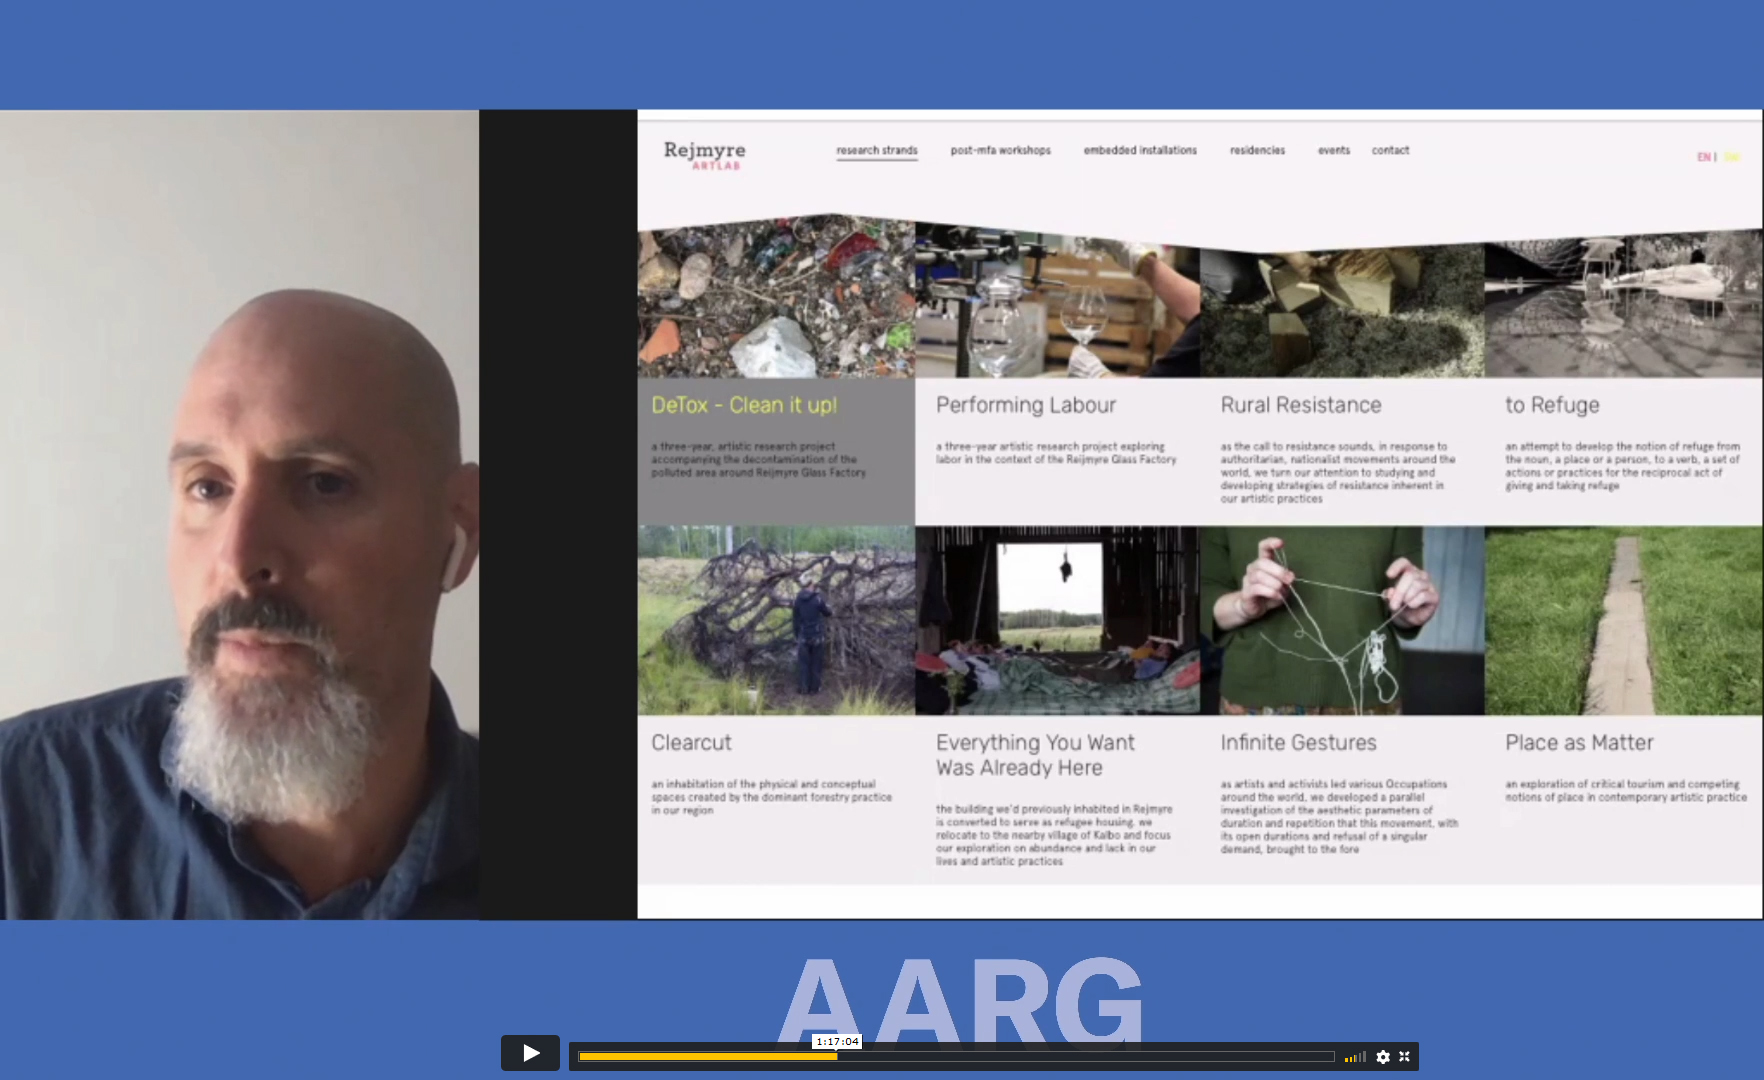Click the Rejmyre ArtLab logo
The width and height of the screenshot is (1764, 1080).
point(704,154)
